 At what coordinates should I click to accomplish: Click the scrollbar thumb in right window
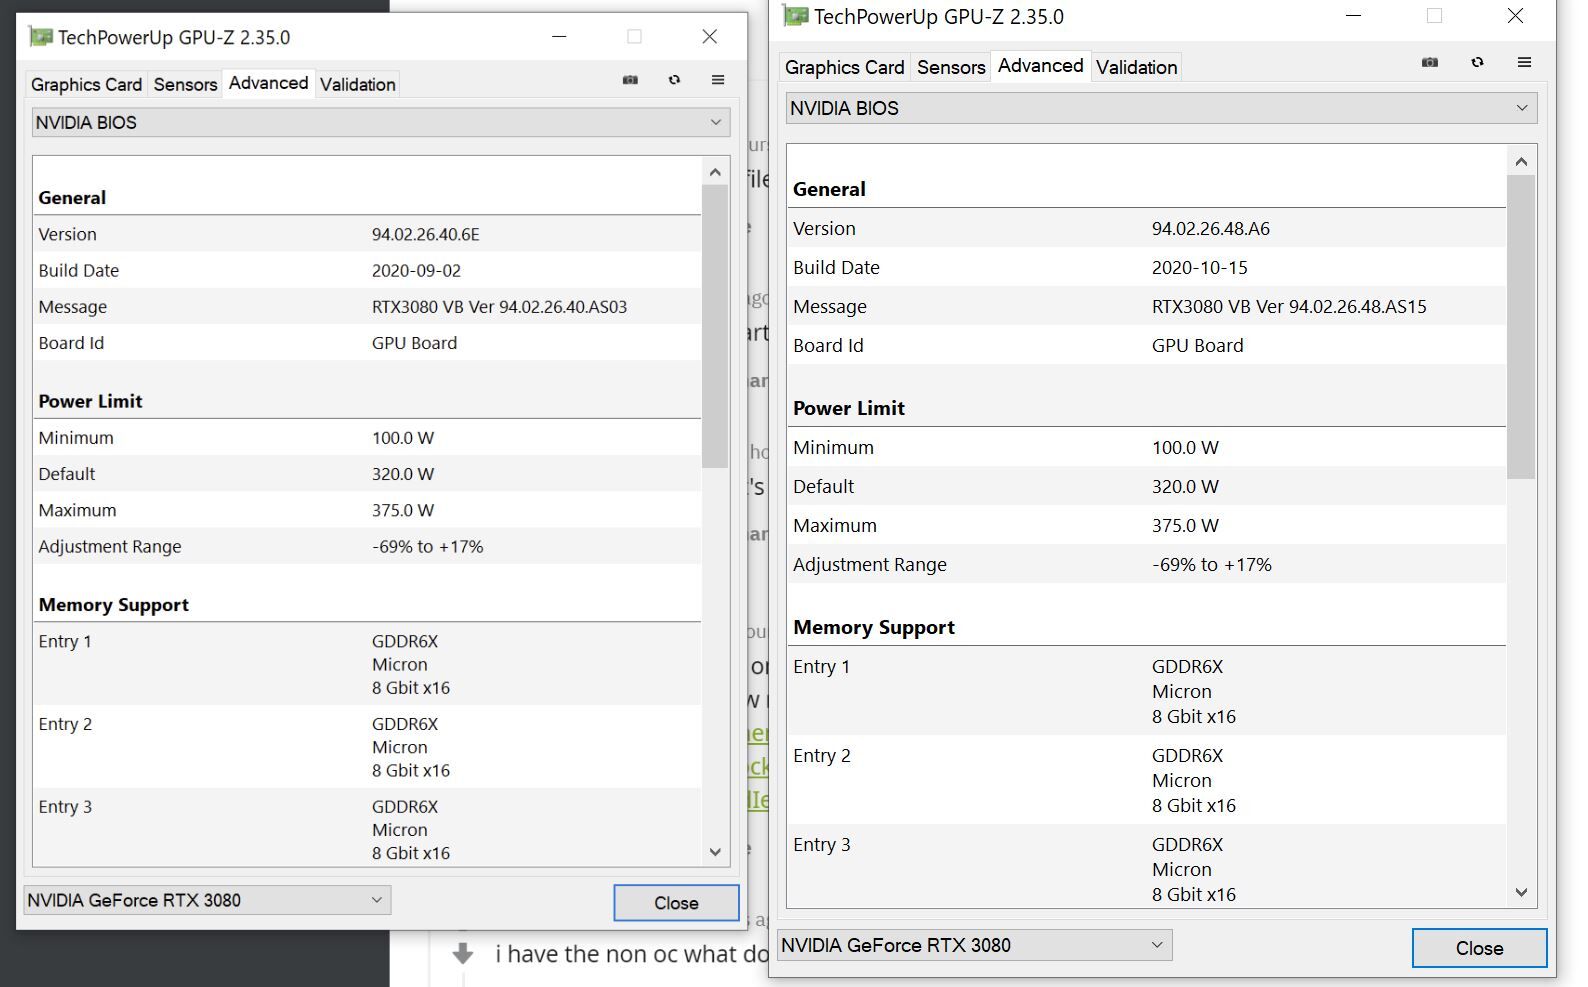1521,327
